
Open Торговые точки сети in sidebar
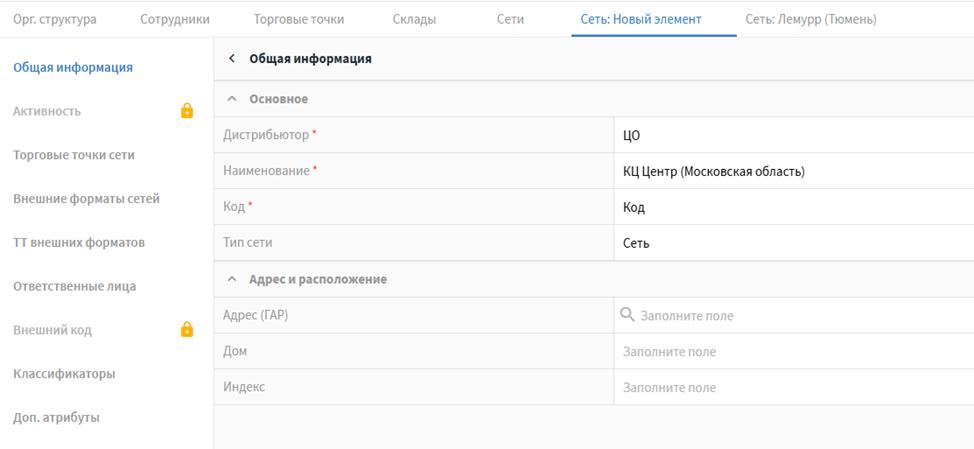[74, 155]
